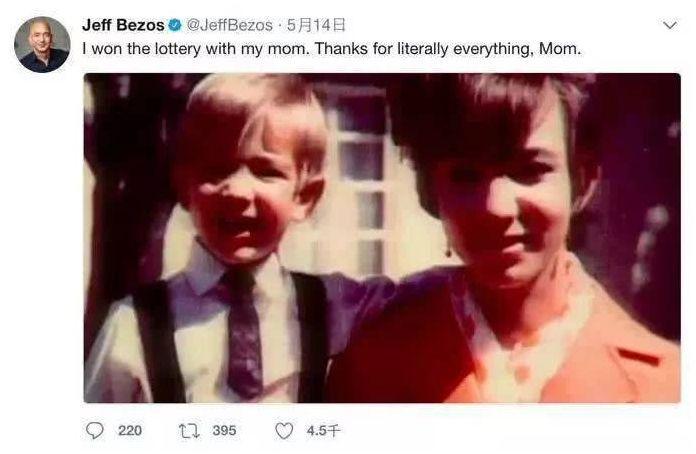Open Jeff Bezos's profile avatar
This screenshot has width=696, height=454.
tap(43, 45)
